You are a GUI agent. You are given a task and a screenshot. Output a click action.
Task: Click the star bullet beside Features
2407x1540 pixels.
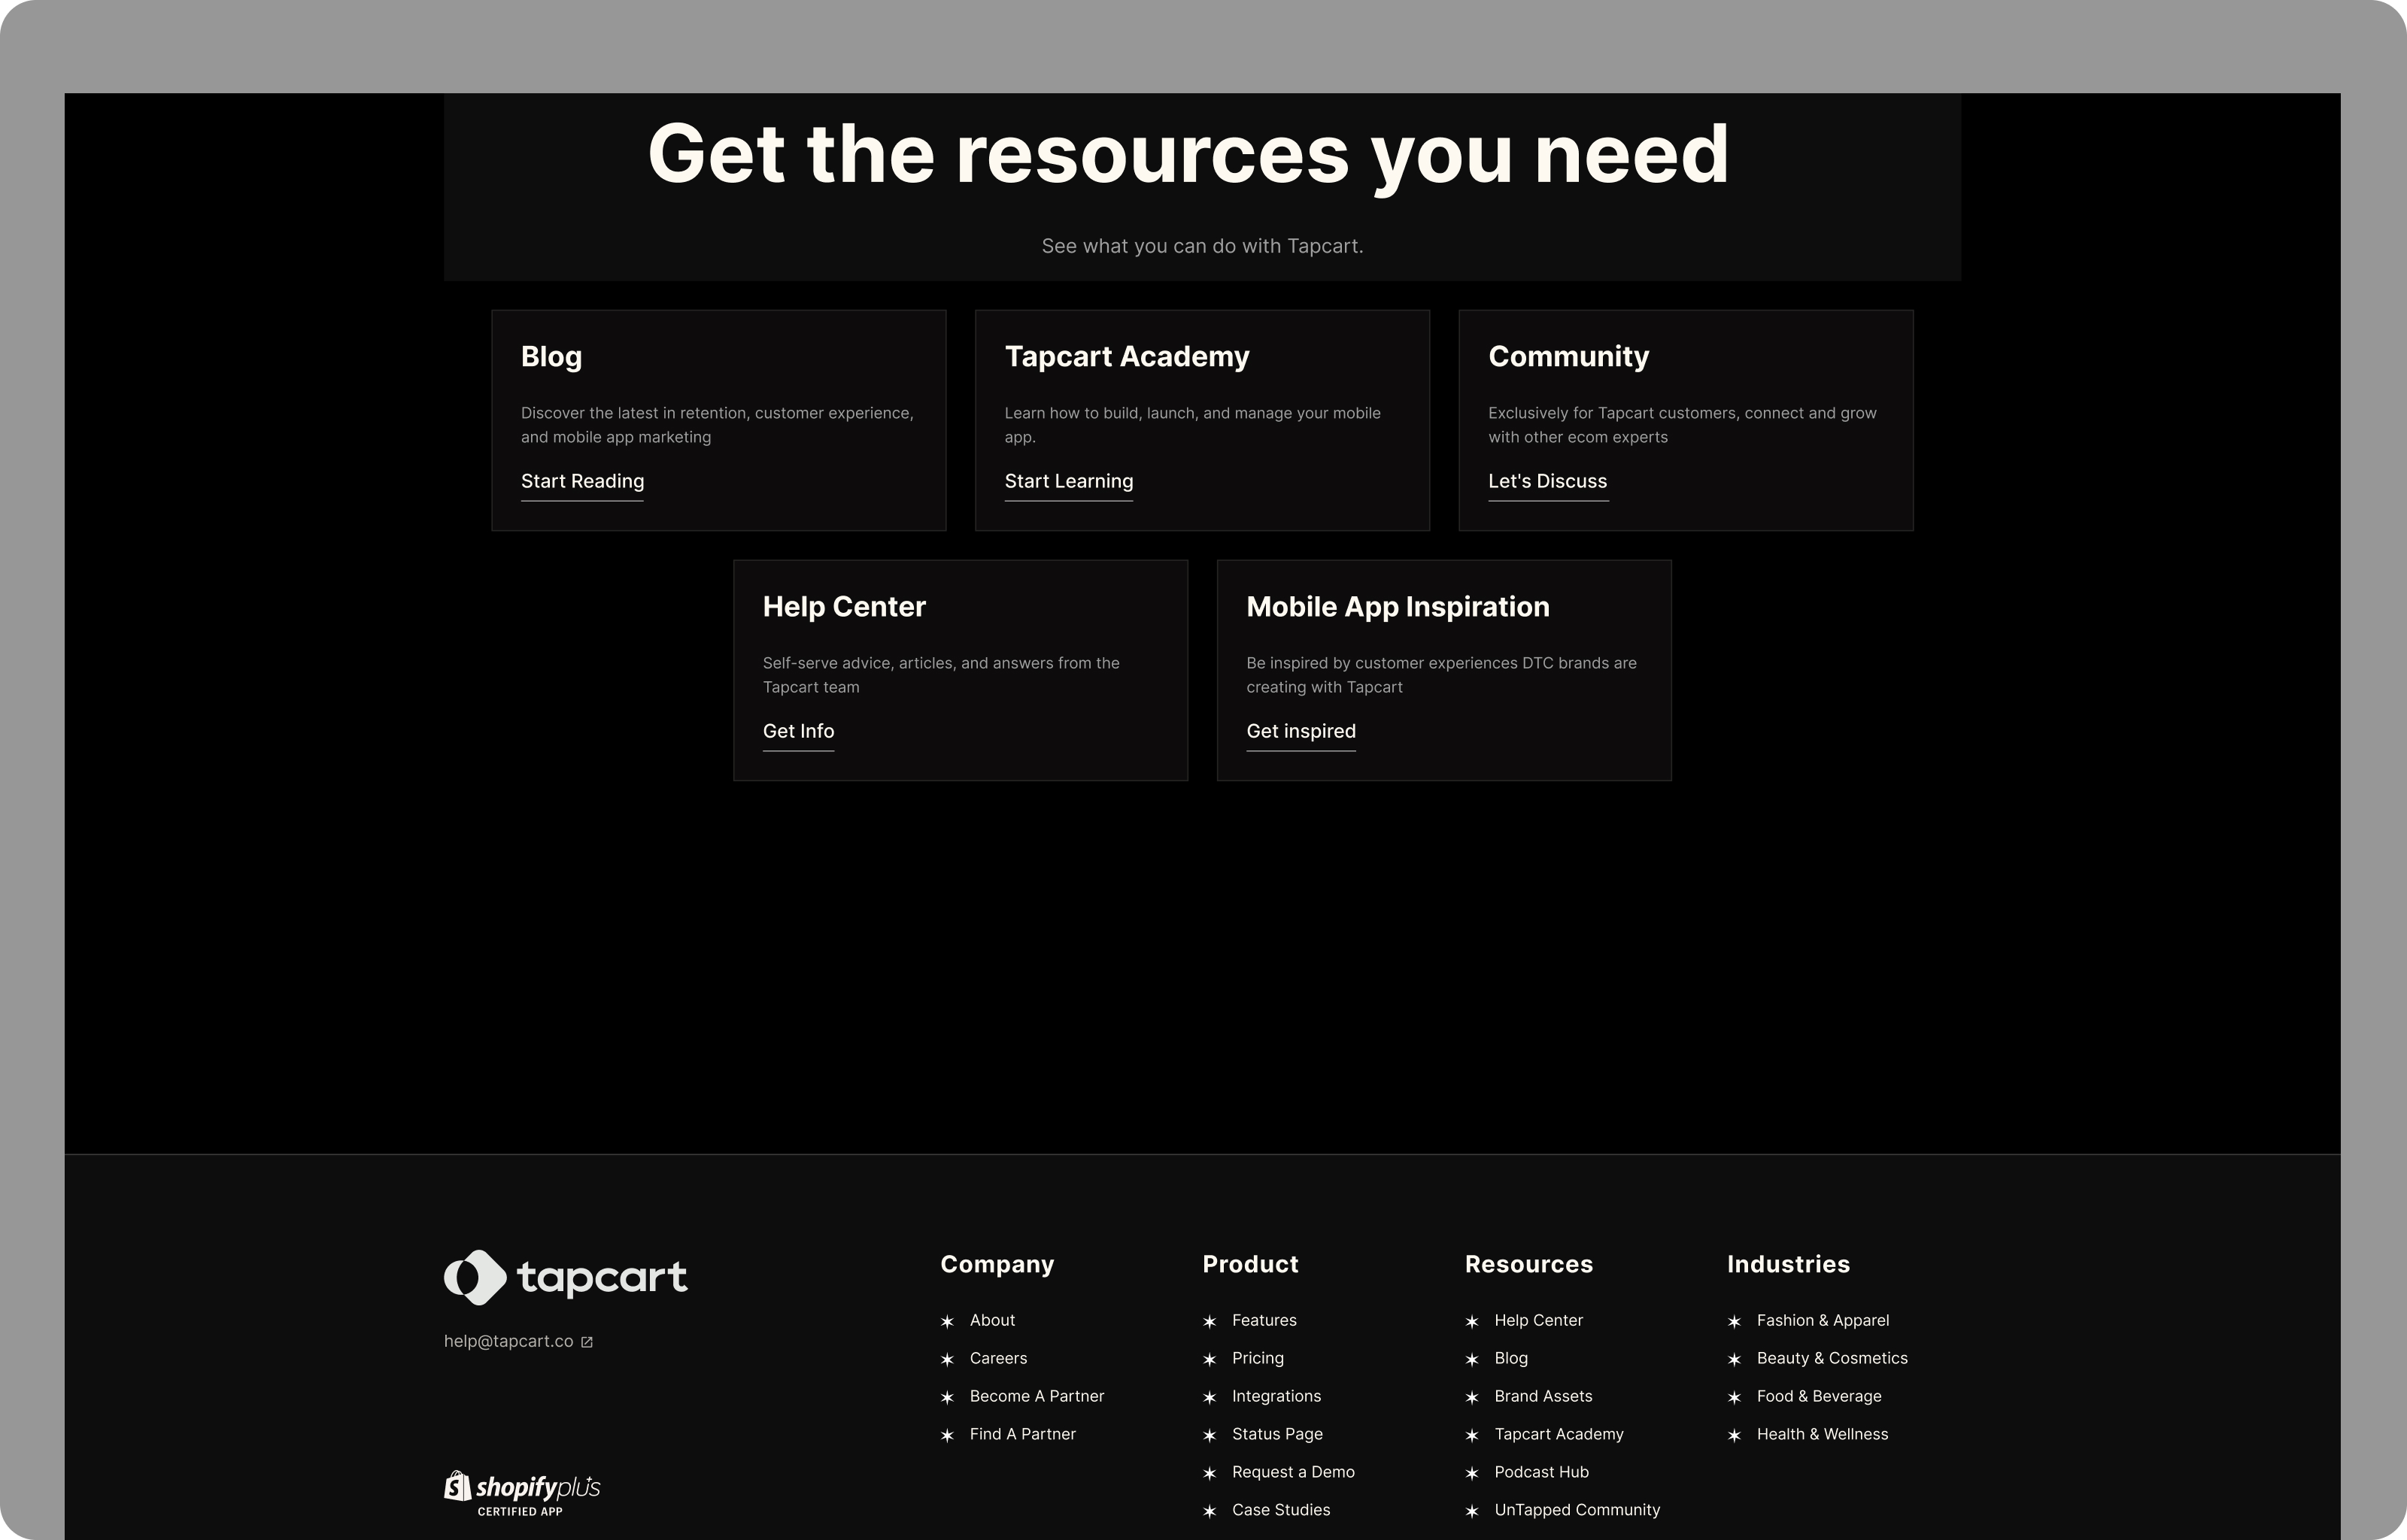click(x=1209, y=1321)
